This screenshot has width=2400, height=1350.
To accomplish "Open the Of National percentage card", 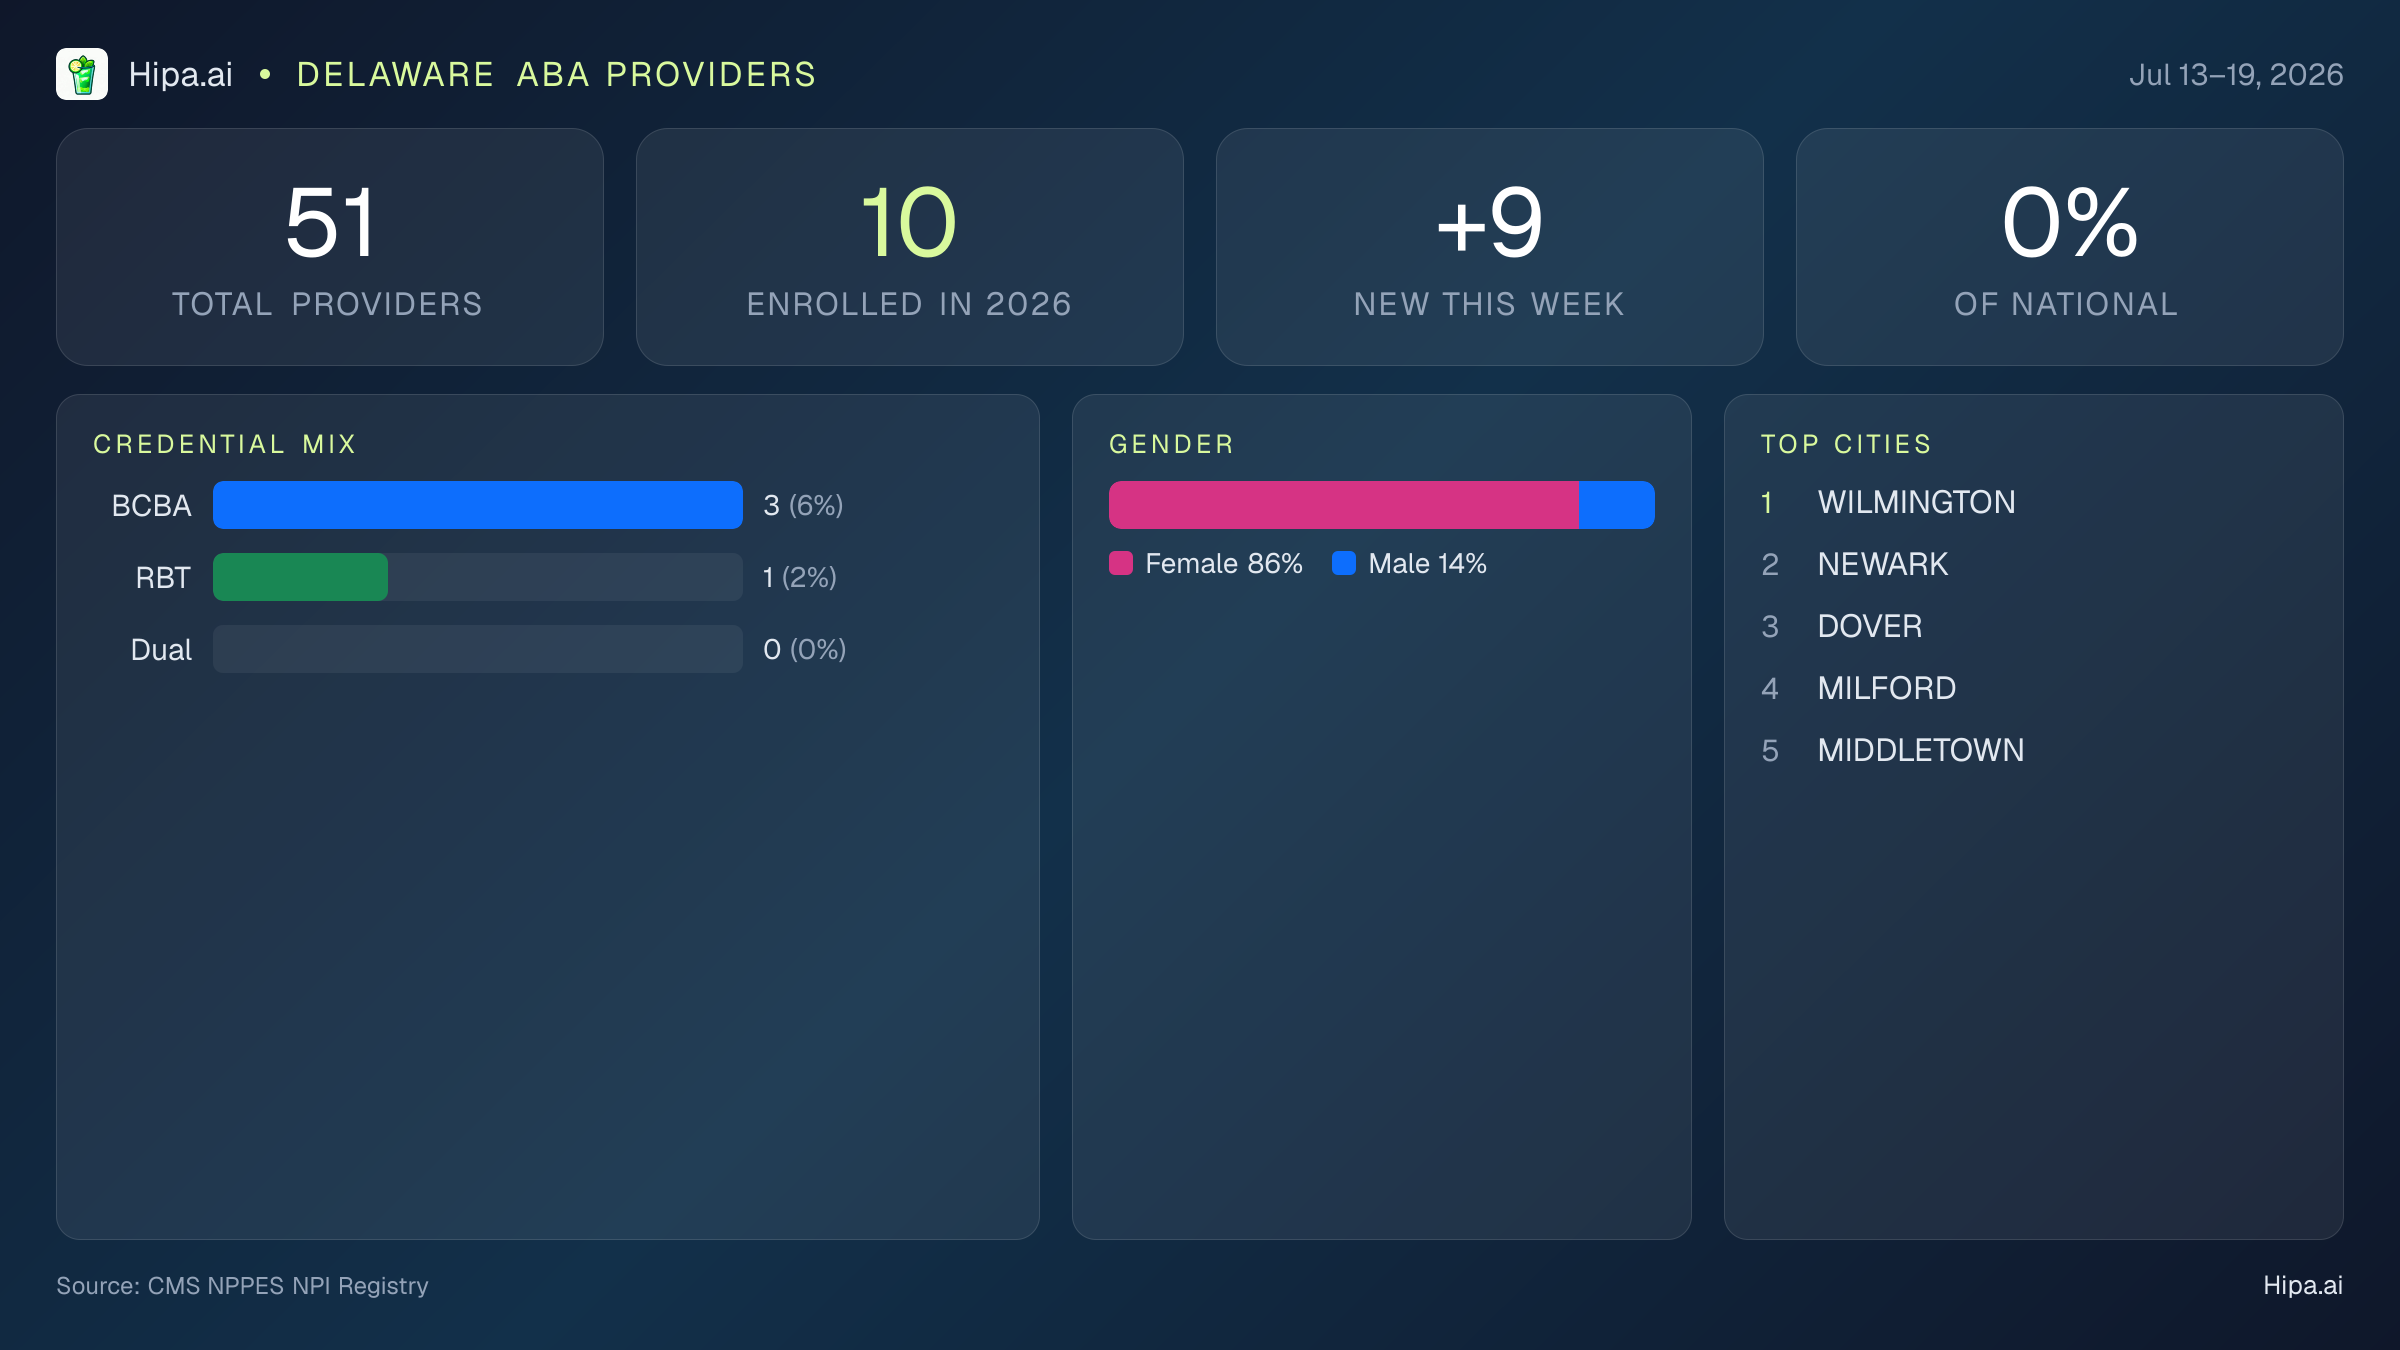I will point(2070,247).
